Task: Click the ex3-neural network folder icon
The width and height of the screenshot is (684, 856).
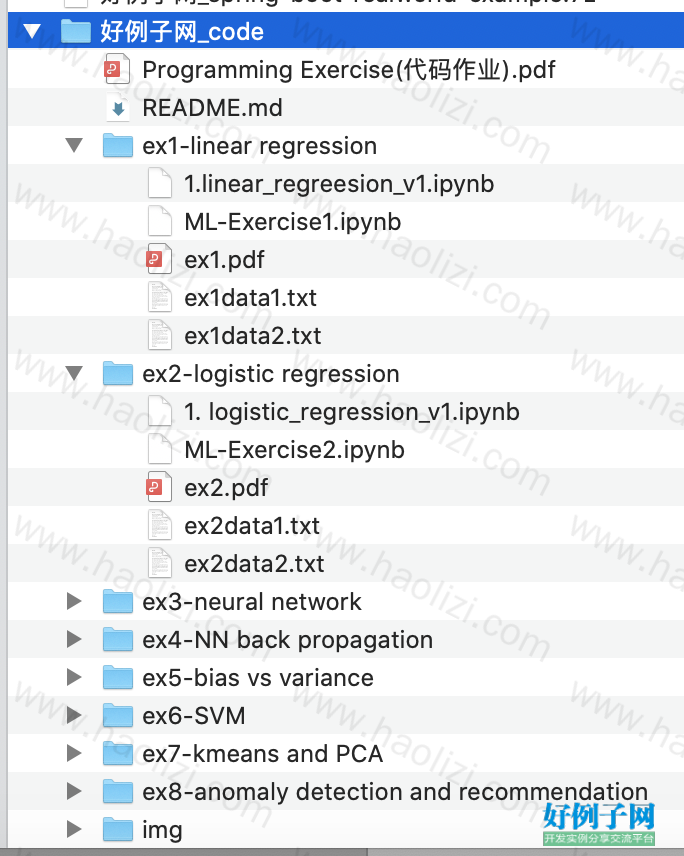Action: click(118, 602)
